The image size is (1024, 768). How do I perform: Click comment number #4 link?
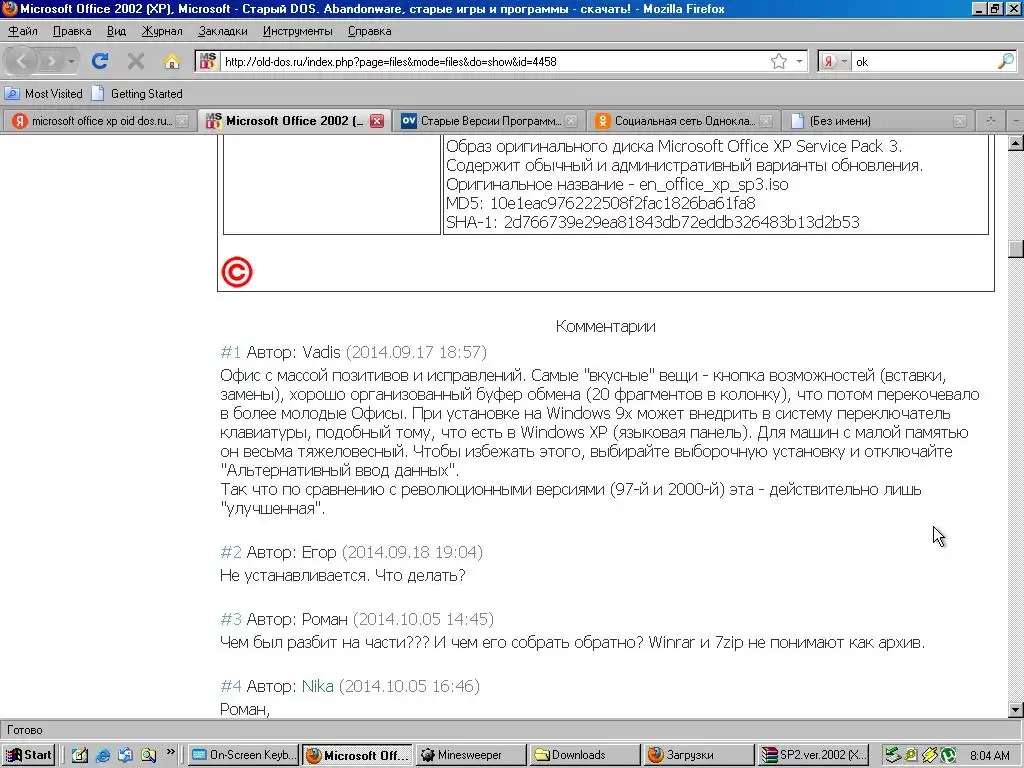coord(231,686)
